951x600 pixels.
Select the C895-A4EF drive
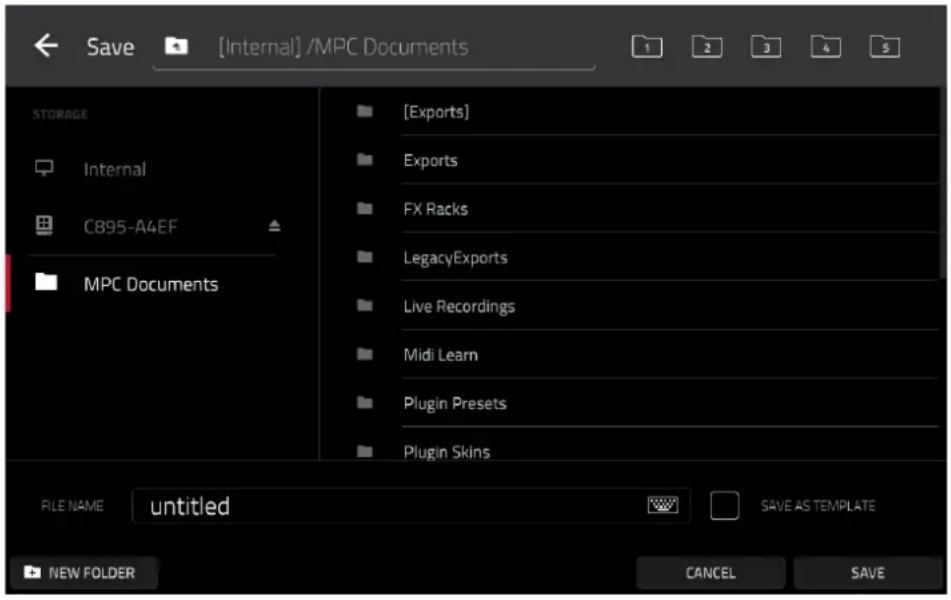pos(130,227)
